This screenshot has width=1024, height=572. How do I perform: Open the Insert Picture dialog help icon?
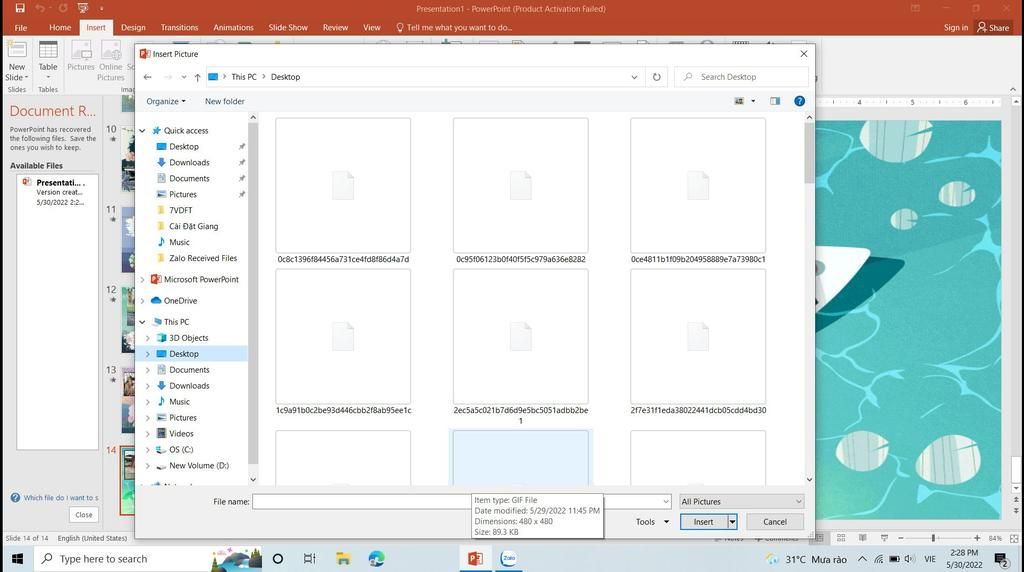pyautogui.click(x=799, y=101)
